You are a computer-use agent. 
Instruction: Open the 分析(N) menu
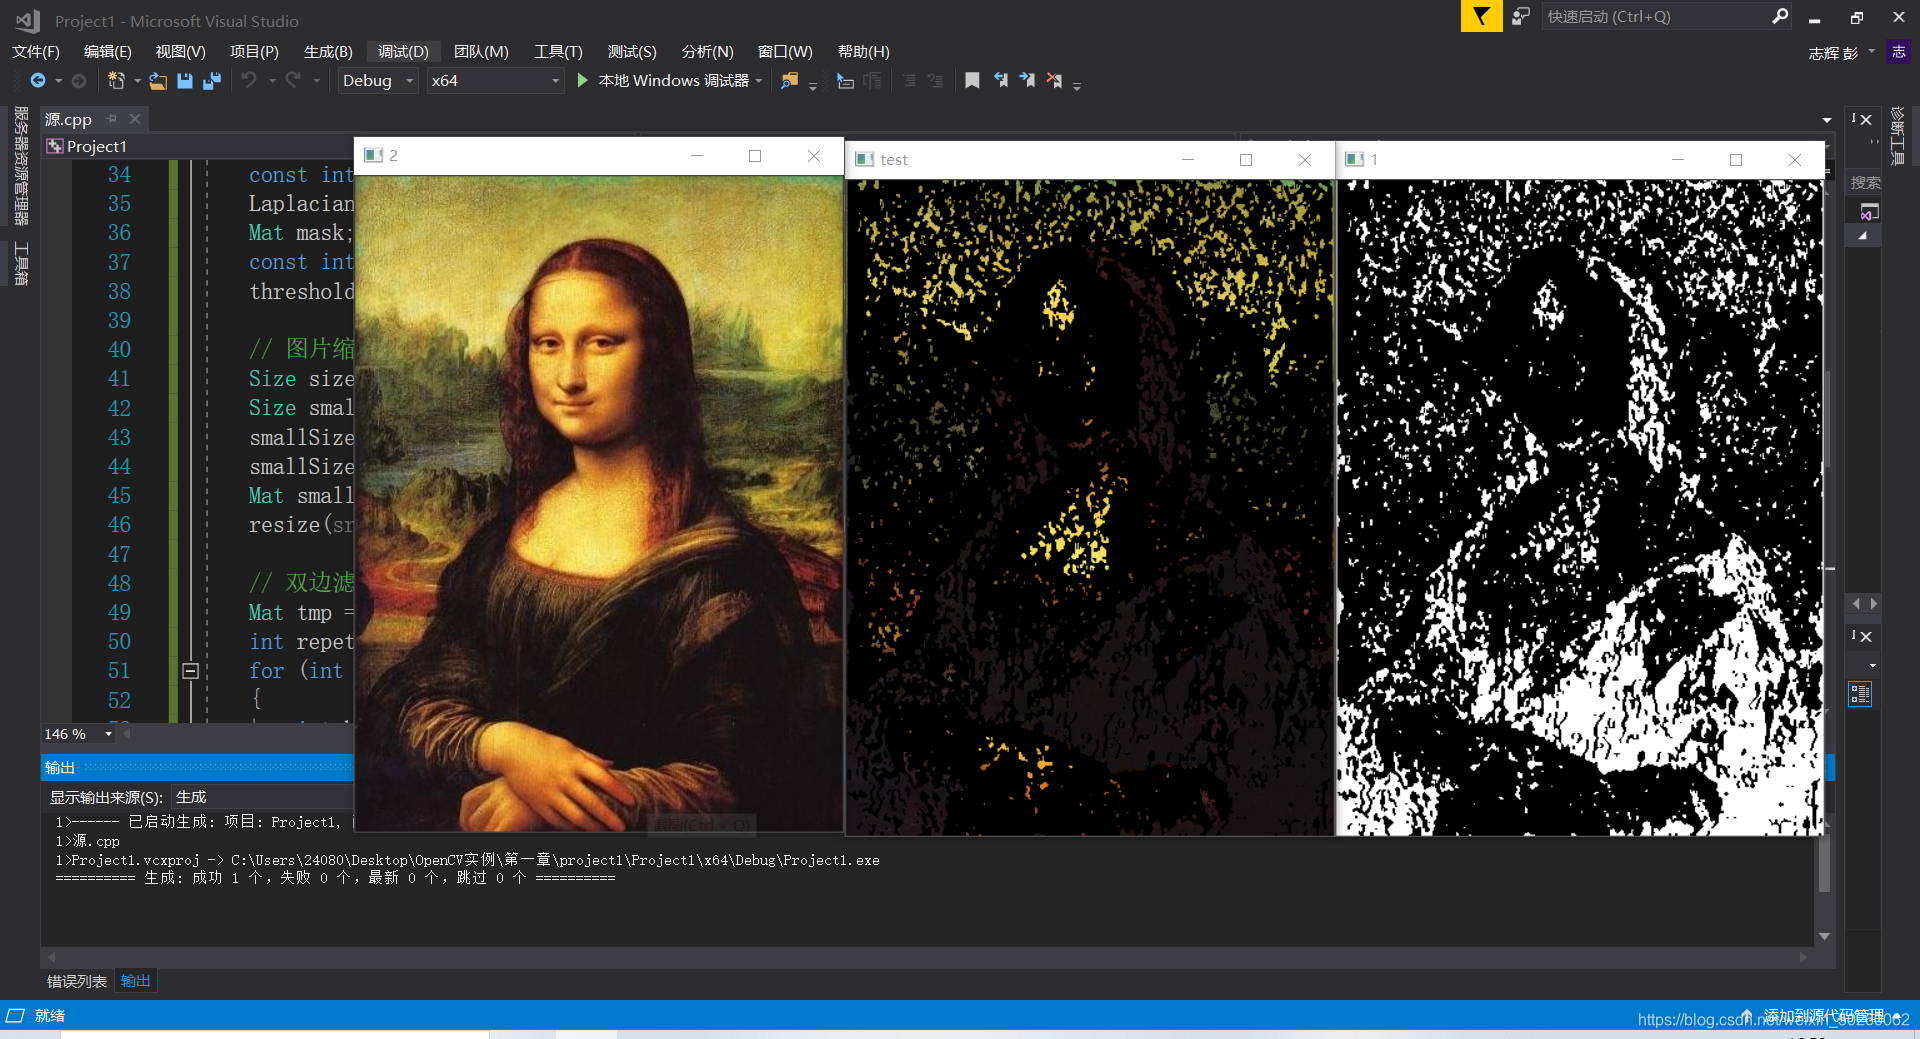click(707, 52)
